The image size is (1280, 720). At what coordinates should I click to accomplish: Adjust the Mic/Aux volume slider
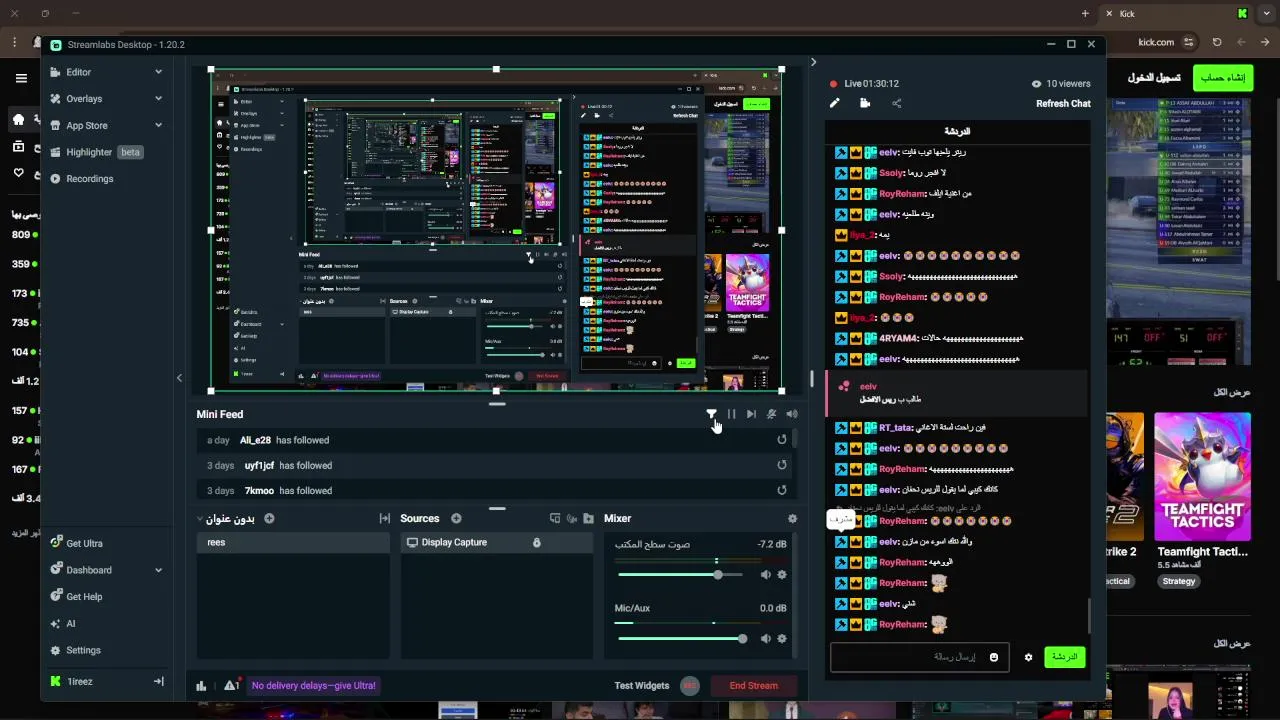pyautogui.click(x=680, y=638)
